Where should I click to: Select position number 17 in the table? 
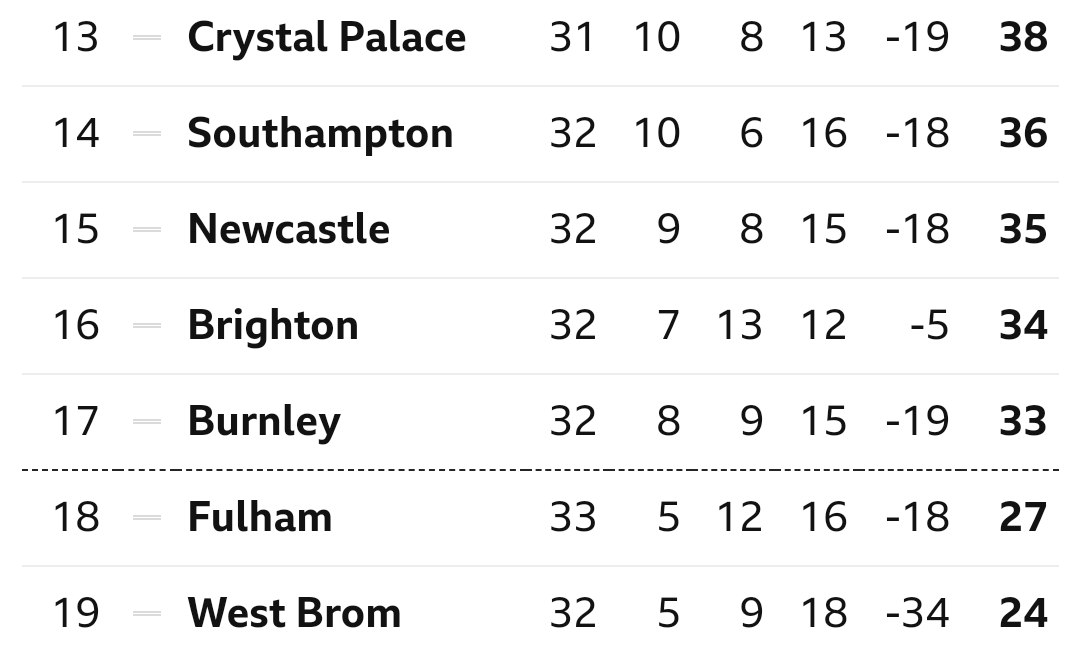(76, 422)
